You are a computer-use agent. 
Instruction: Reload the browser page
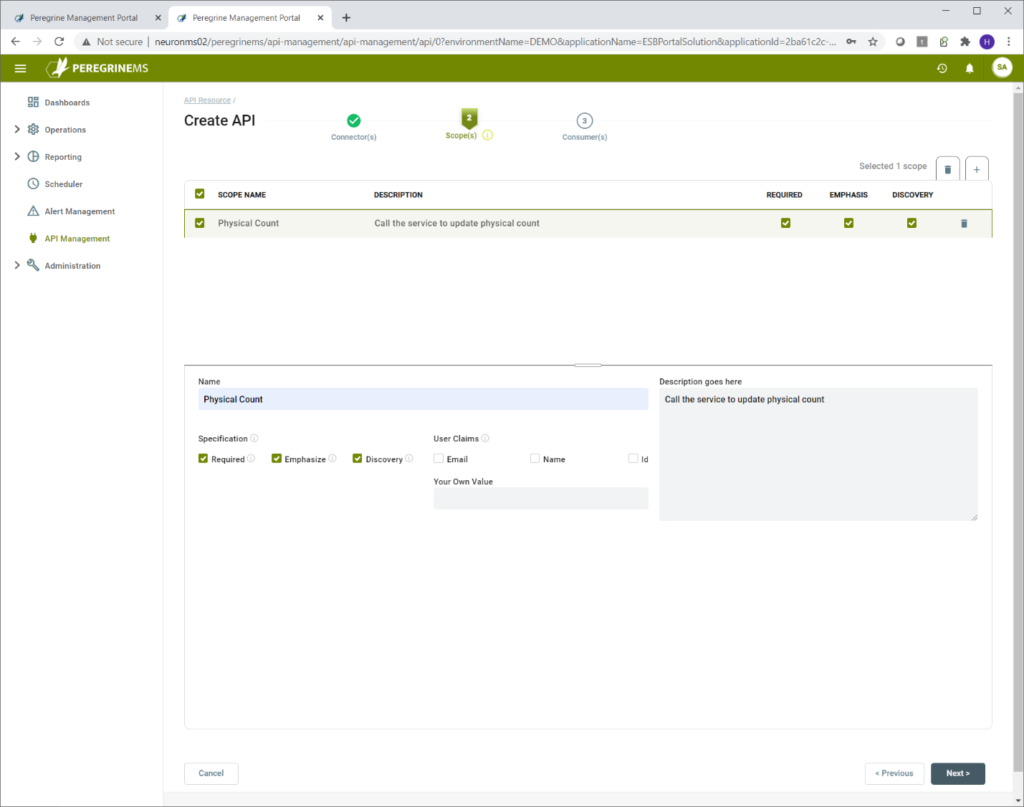pos(59,41)
